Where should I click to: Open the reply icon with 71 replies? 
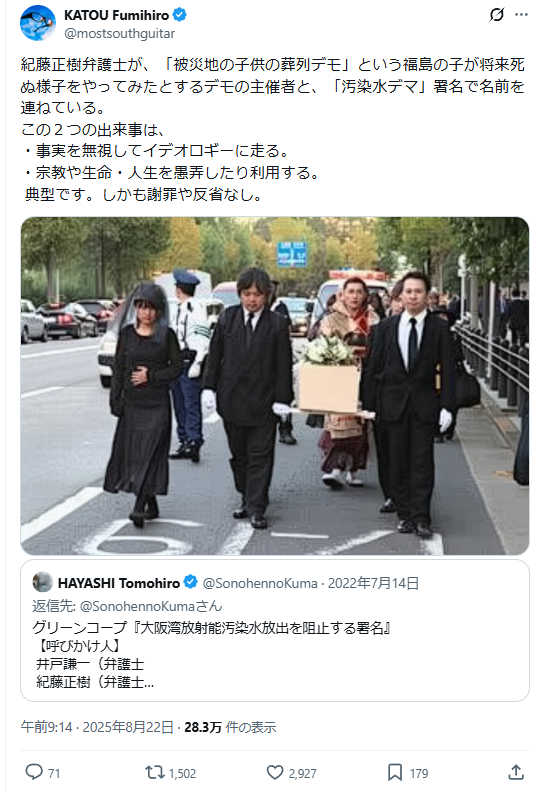(x=34, y=772)
